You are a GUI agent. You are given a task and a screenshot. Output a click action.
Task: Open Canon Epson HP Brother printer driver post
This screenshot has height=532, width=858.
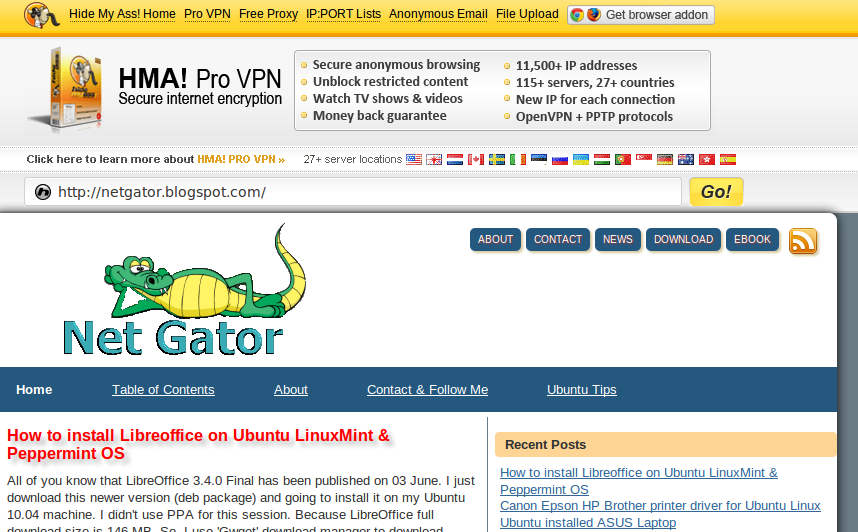tap(660, 506)
